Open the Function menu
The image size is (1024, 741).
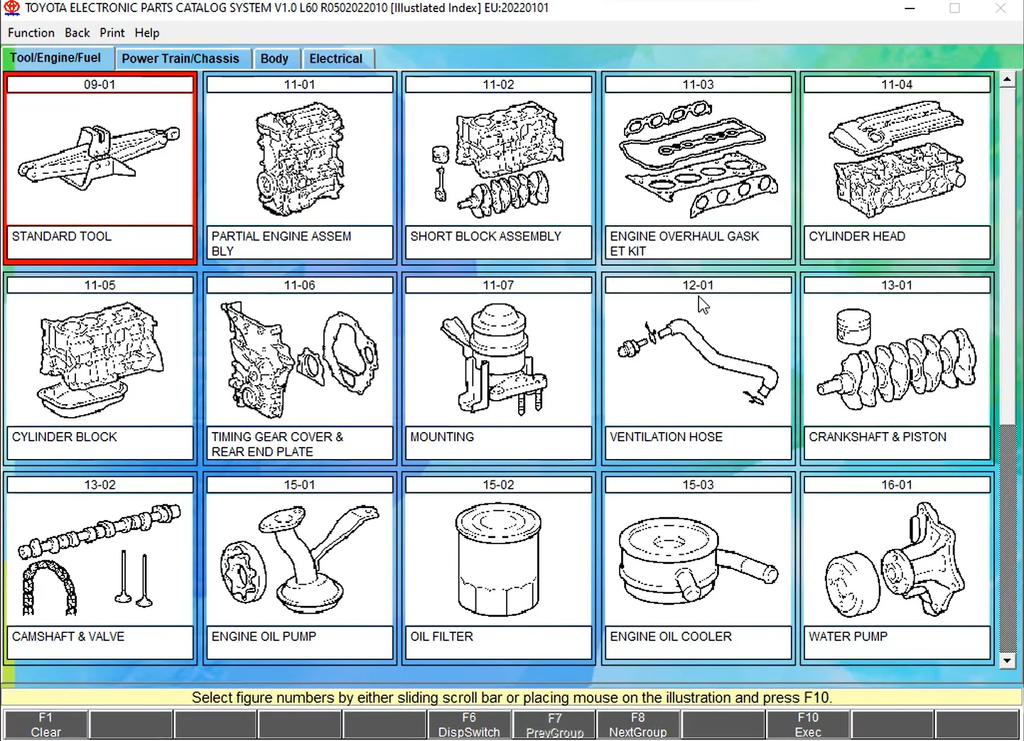click(31, 33)
